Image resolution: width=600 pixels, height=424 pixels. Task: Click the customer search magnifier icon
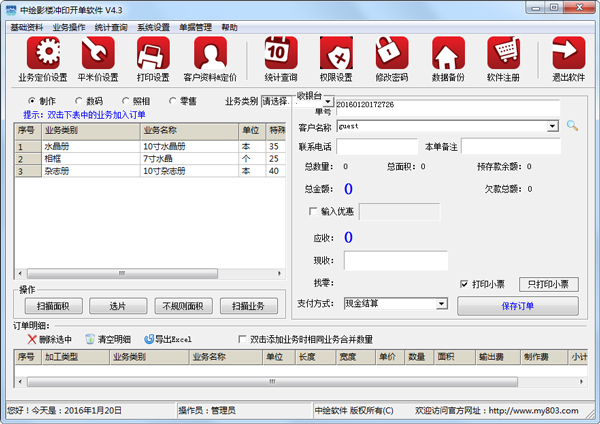(x=572, y=126)
